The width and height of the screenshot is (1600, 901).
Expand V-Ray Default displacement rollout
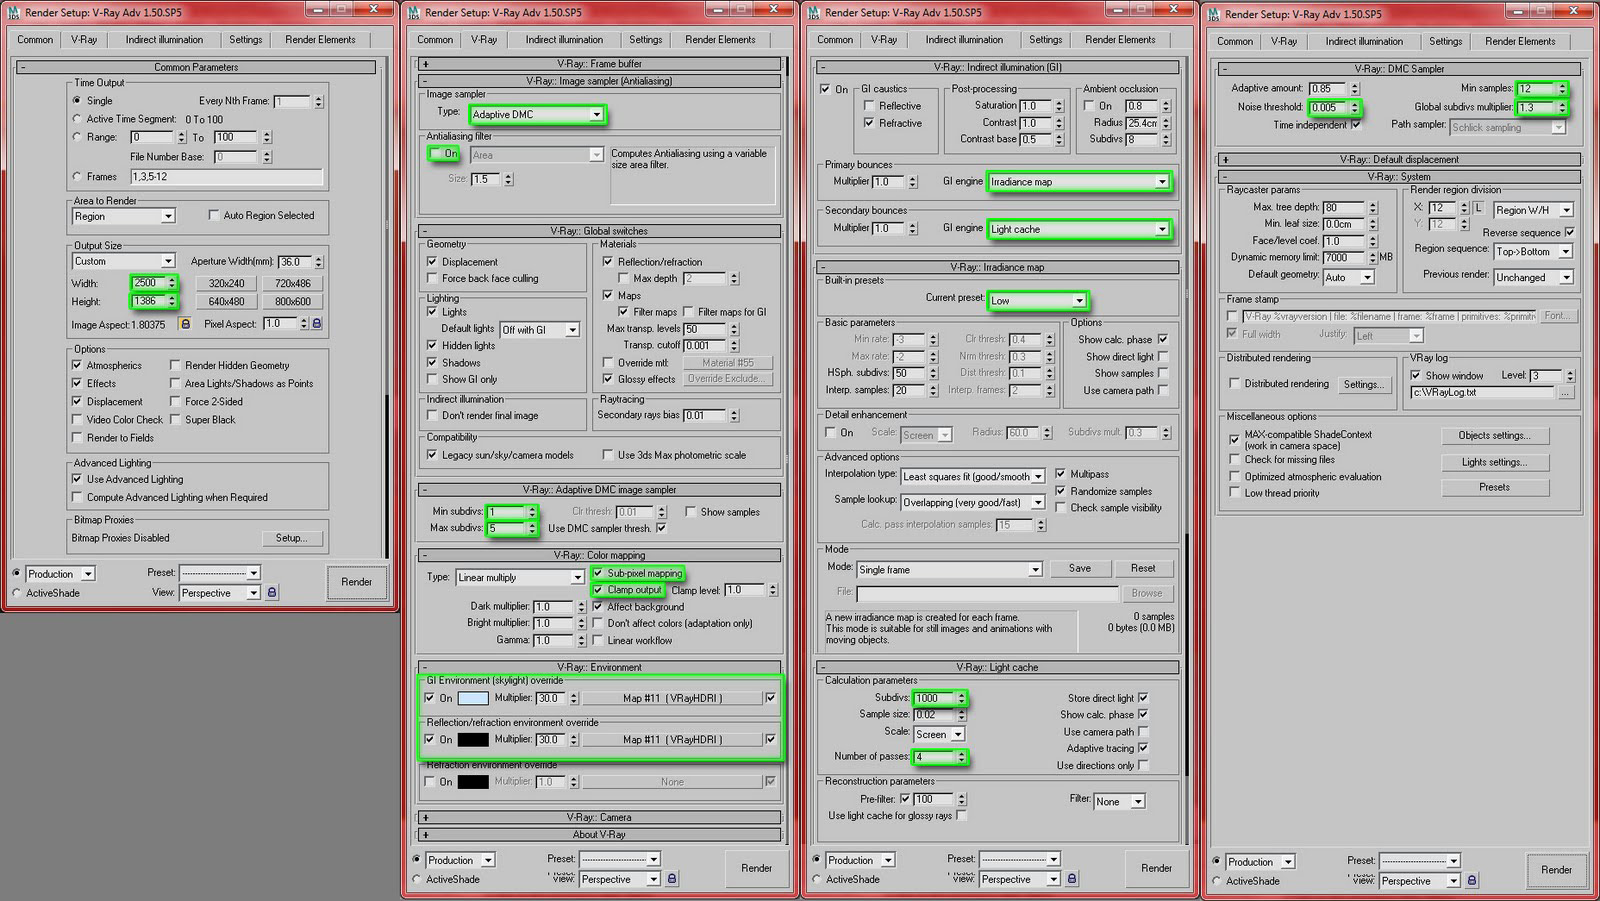point(1400,159)
